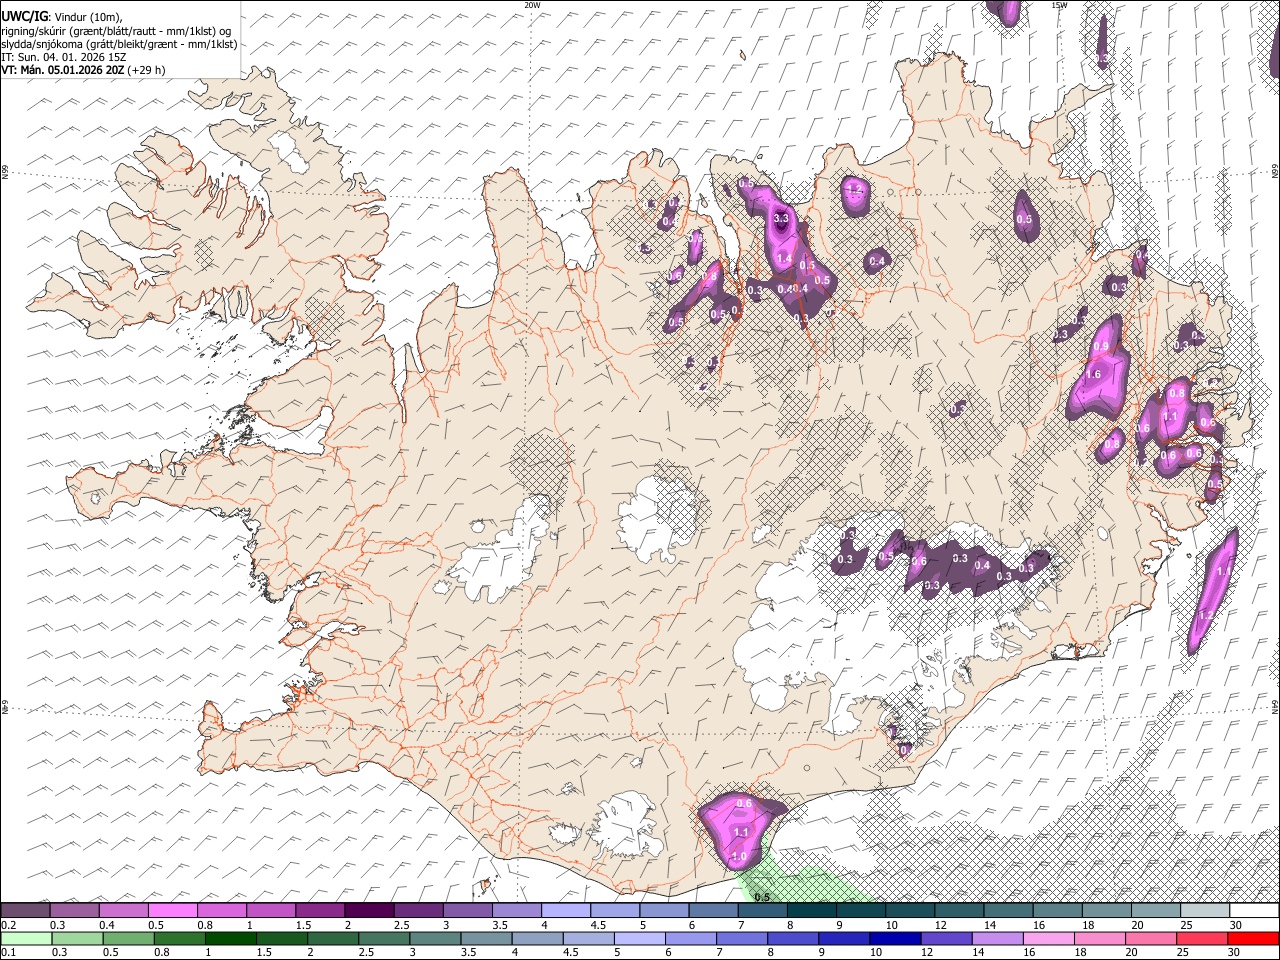Image resolution: width=1280 pixels, height=960 pixels.
Task: Click the 'VT: Mán. 05.01.2026 20Z (+29 h)' line
Action: pos(83,70)
